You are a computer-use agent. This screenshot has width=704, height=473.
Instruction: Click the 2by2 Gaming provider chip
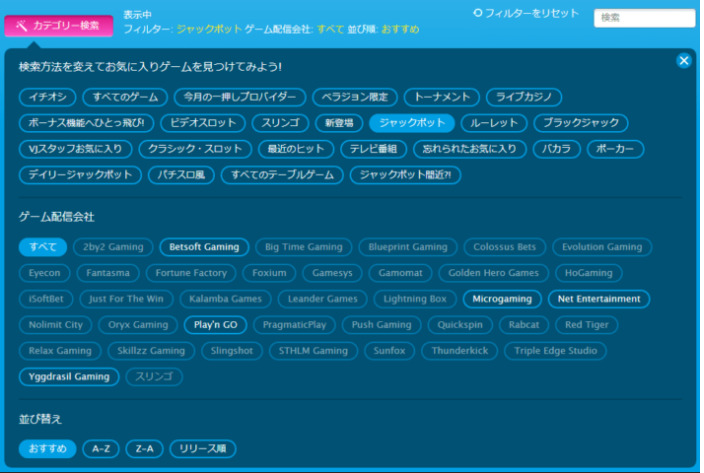(113, 247)
